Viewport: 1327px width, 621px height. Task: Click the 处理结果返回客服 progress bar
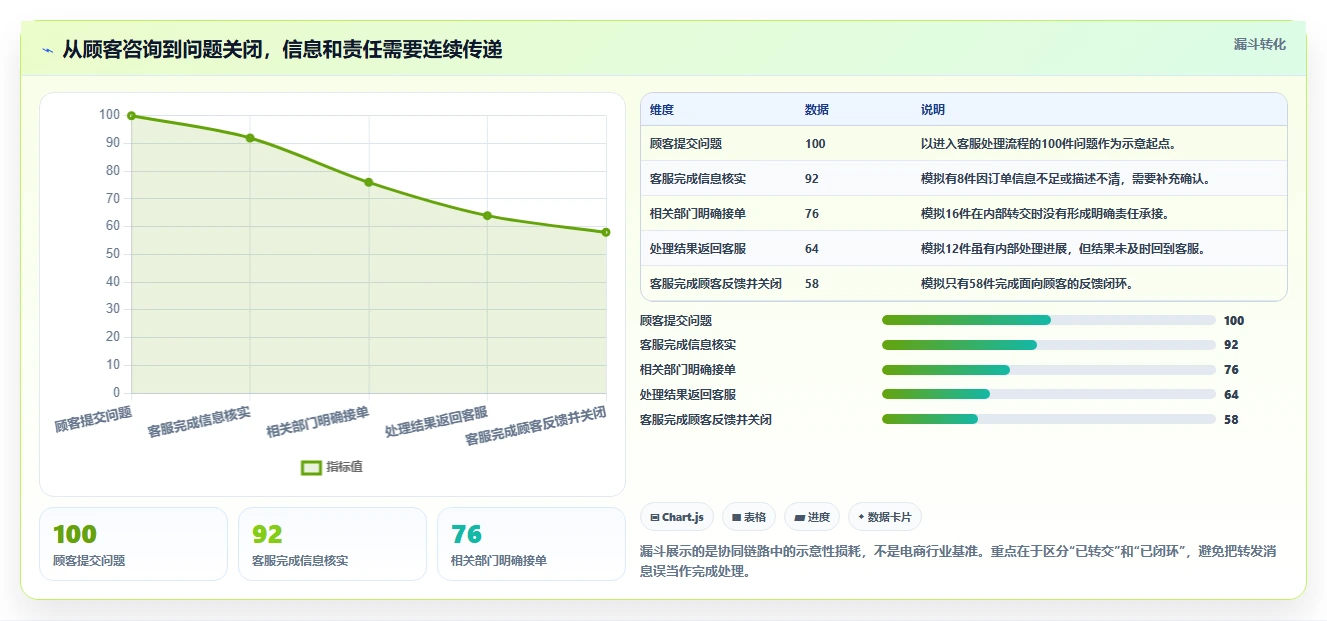(1049, 394)
